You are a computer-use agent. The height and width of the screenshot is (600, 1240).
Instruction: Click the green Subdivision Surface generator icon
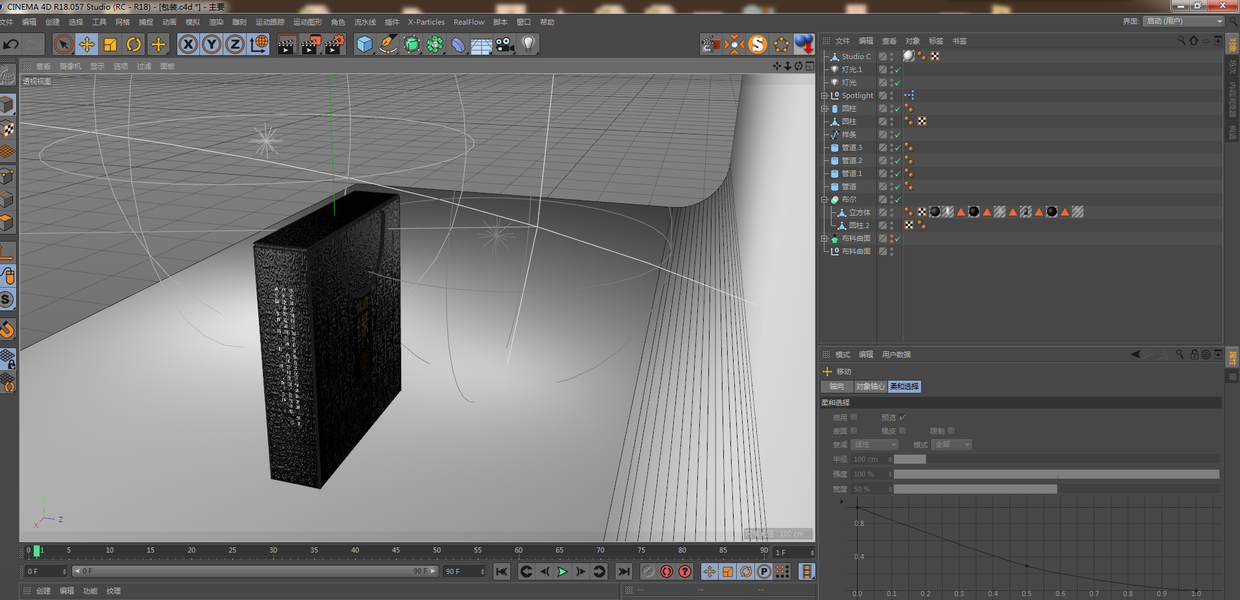[411, 44]
